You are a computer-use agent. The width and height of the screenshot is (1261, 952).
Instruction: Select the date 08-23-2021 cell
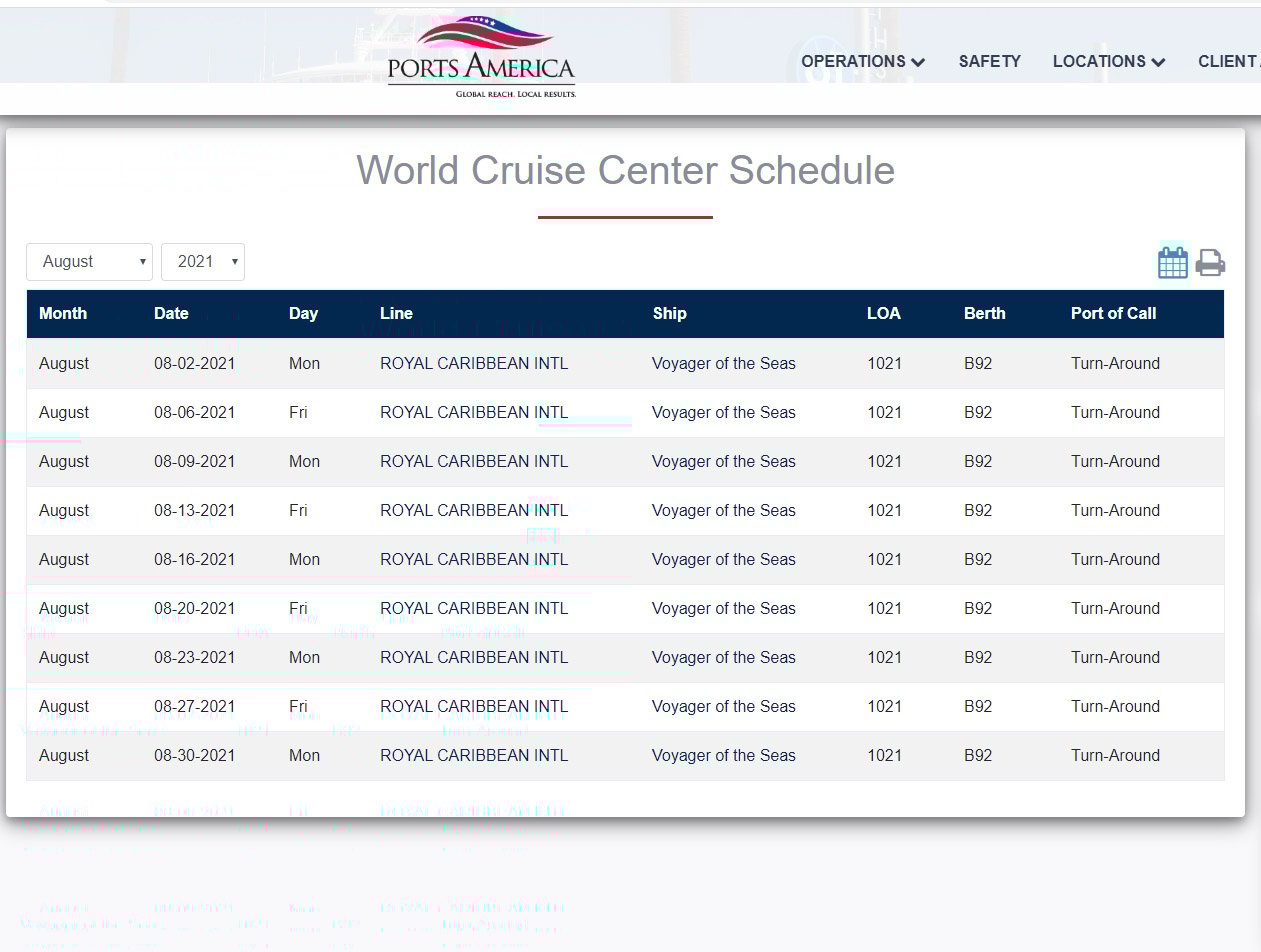click(195, 657)
